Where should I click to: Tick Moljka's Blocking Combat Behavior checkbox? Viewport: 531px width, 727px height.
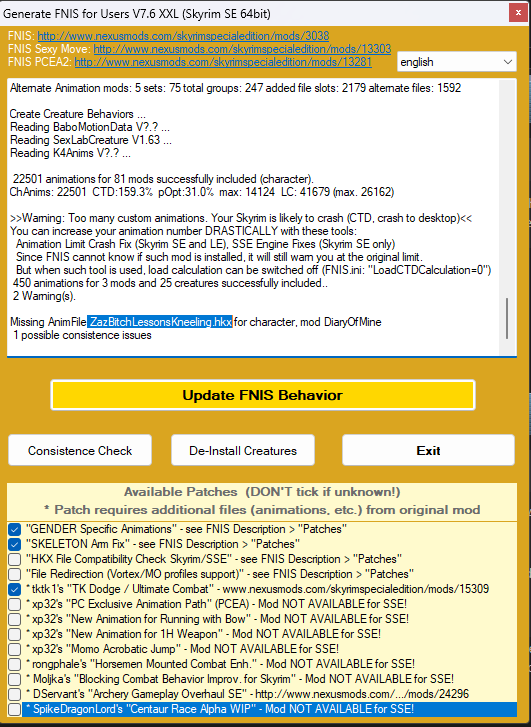(14, 679)
